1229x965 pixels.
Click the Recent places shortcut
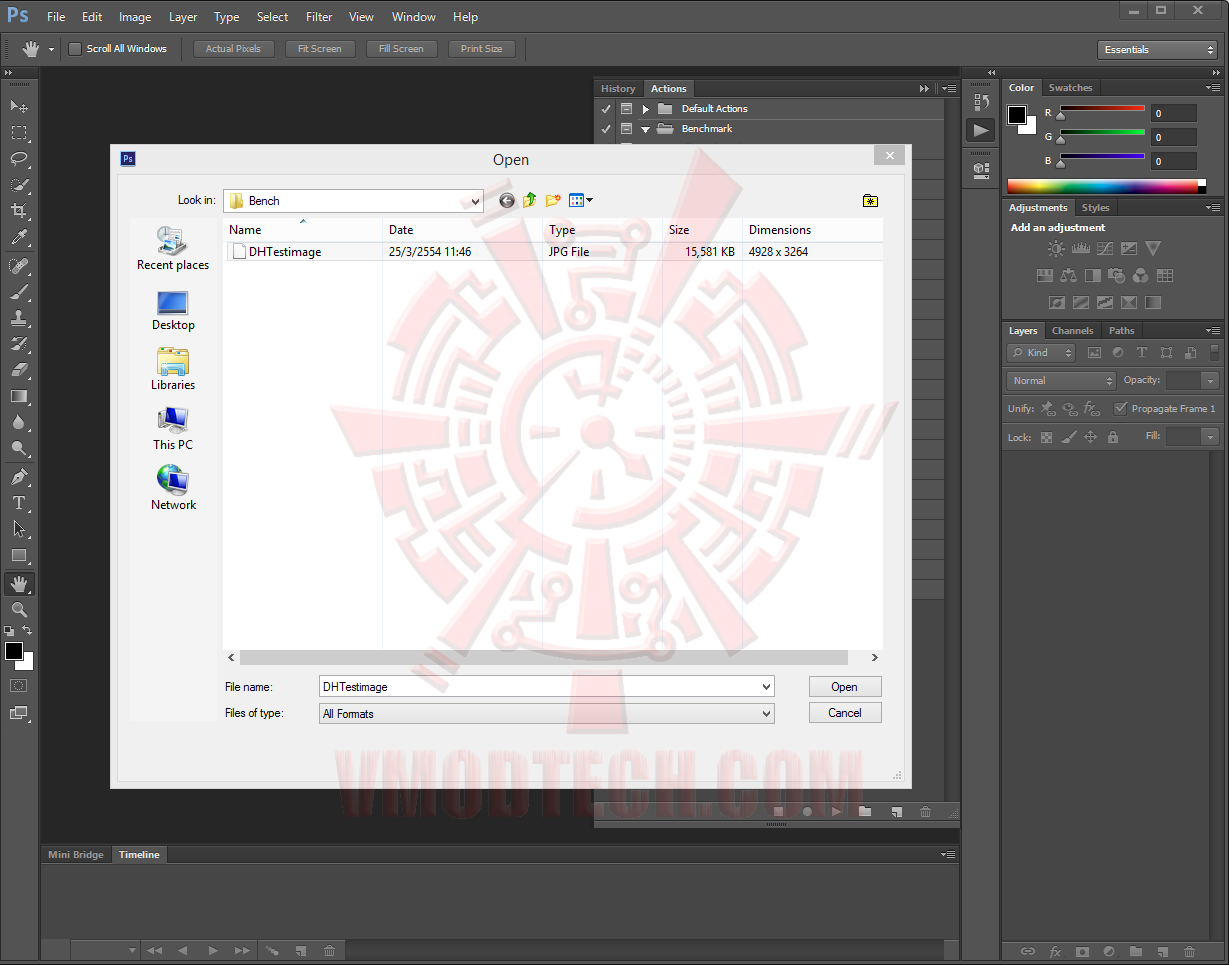[173, 248]
